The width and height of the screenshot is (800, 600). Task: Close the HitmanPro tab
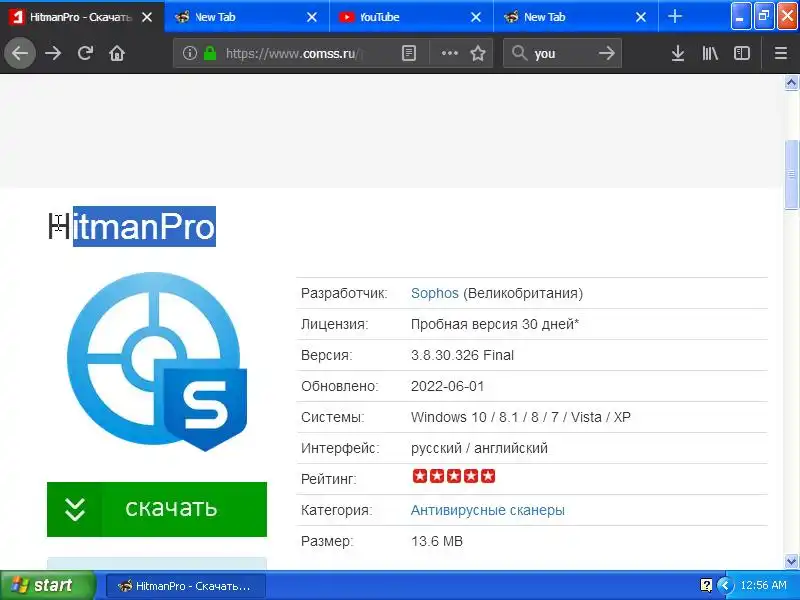click(x=147, y=17)
